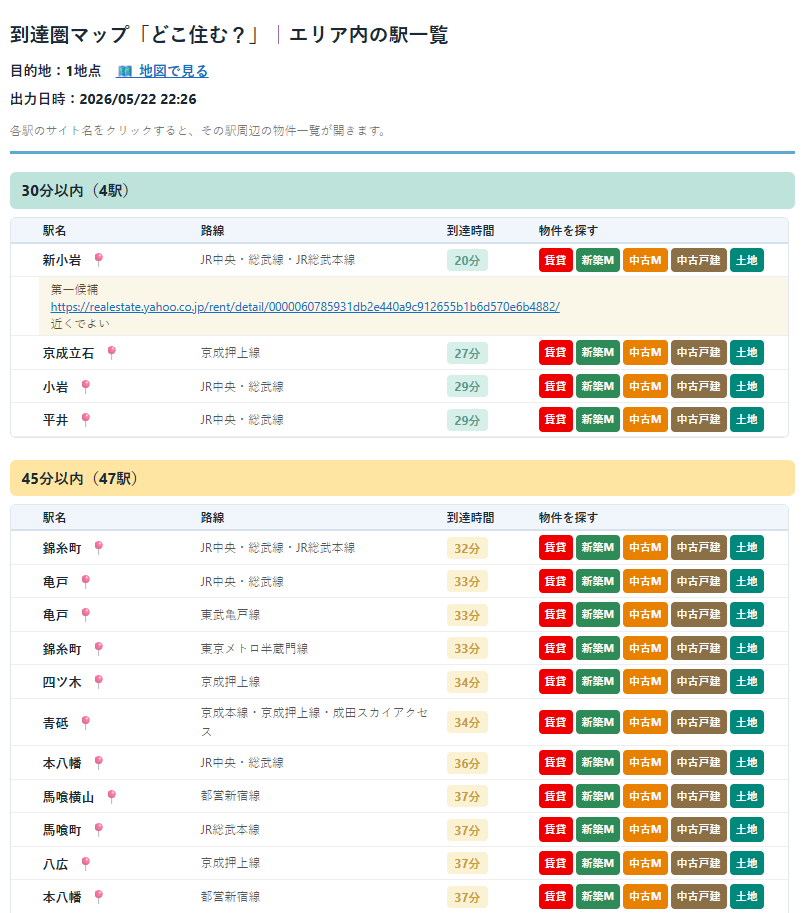The image size is (803, 913).
Task: Click the route text JR総武本線 for 馬喰町
Action: pyautogui.click(x=230, y=830)
